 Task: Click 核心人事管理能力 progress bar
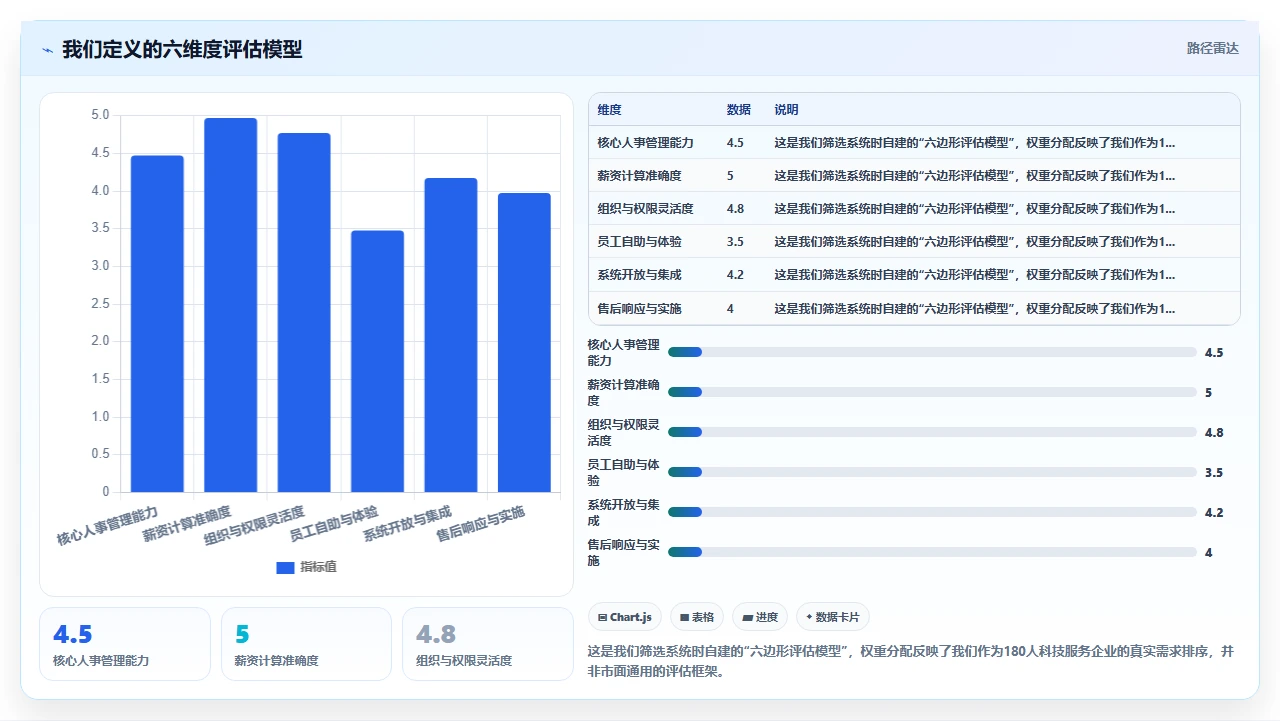pyautogui.click(x=932, y=352)
